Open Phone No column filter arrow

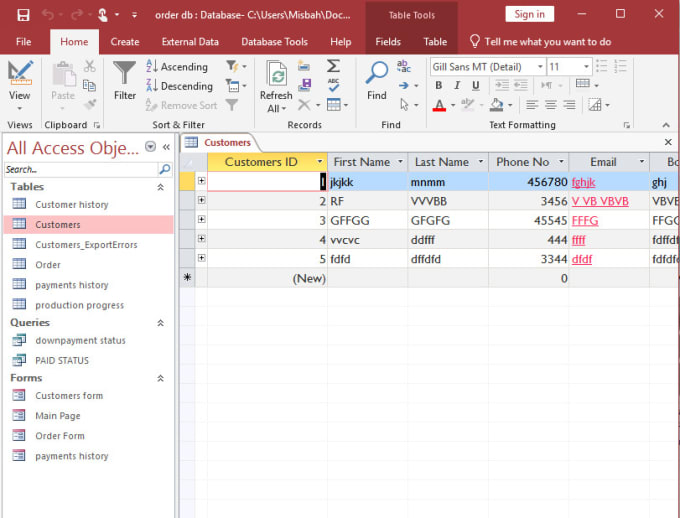pos(561,162)
